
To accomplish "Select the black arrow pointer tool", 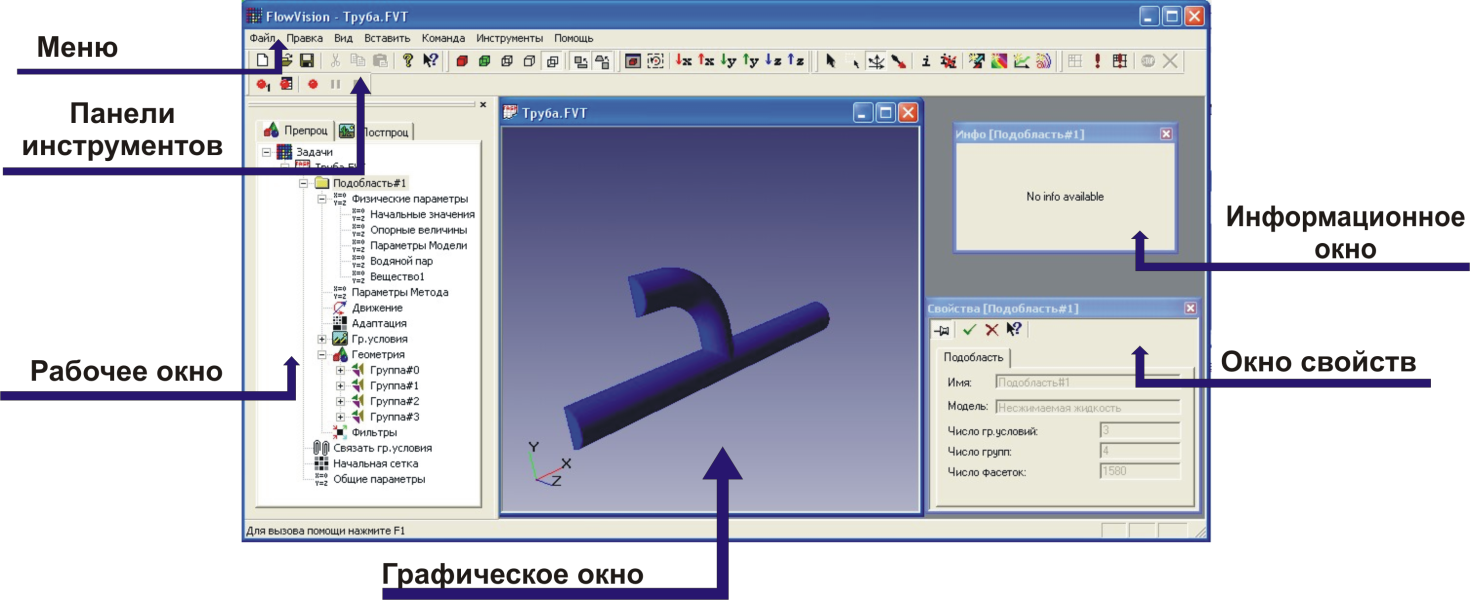I will pos(830,61).
